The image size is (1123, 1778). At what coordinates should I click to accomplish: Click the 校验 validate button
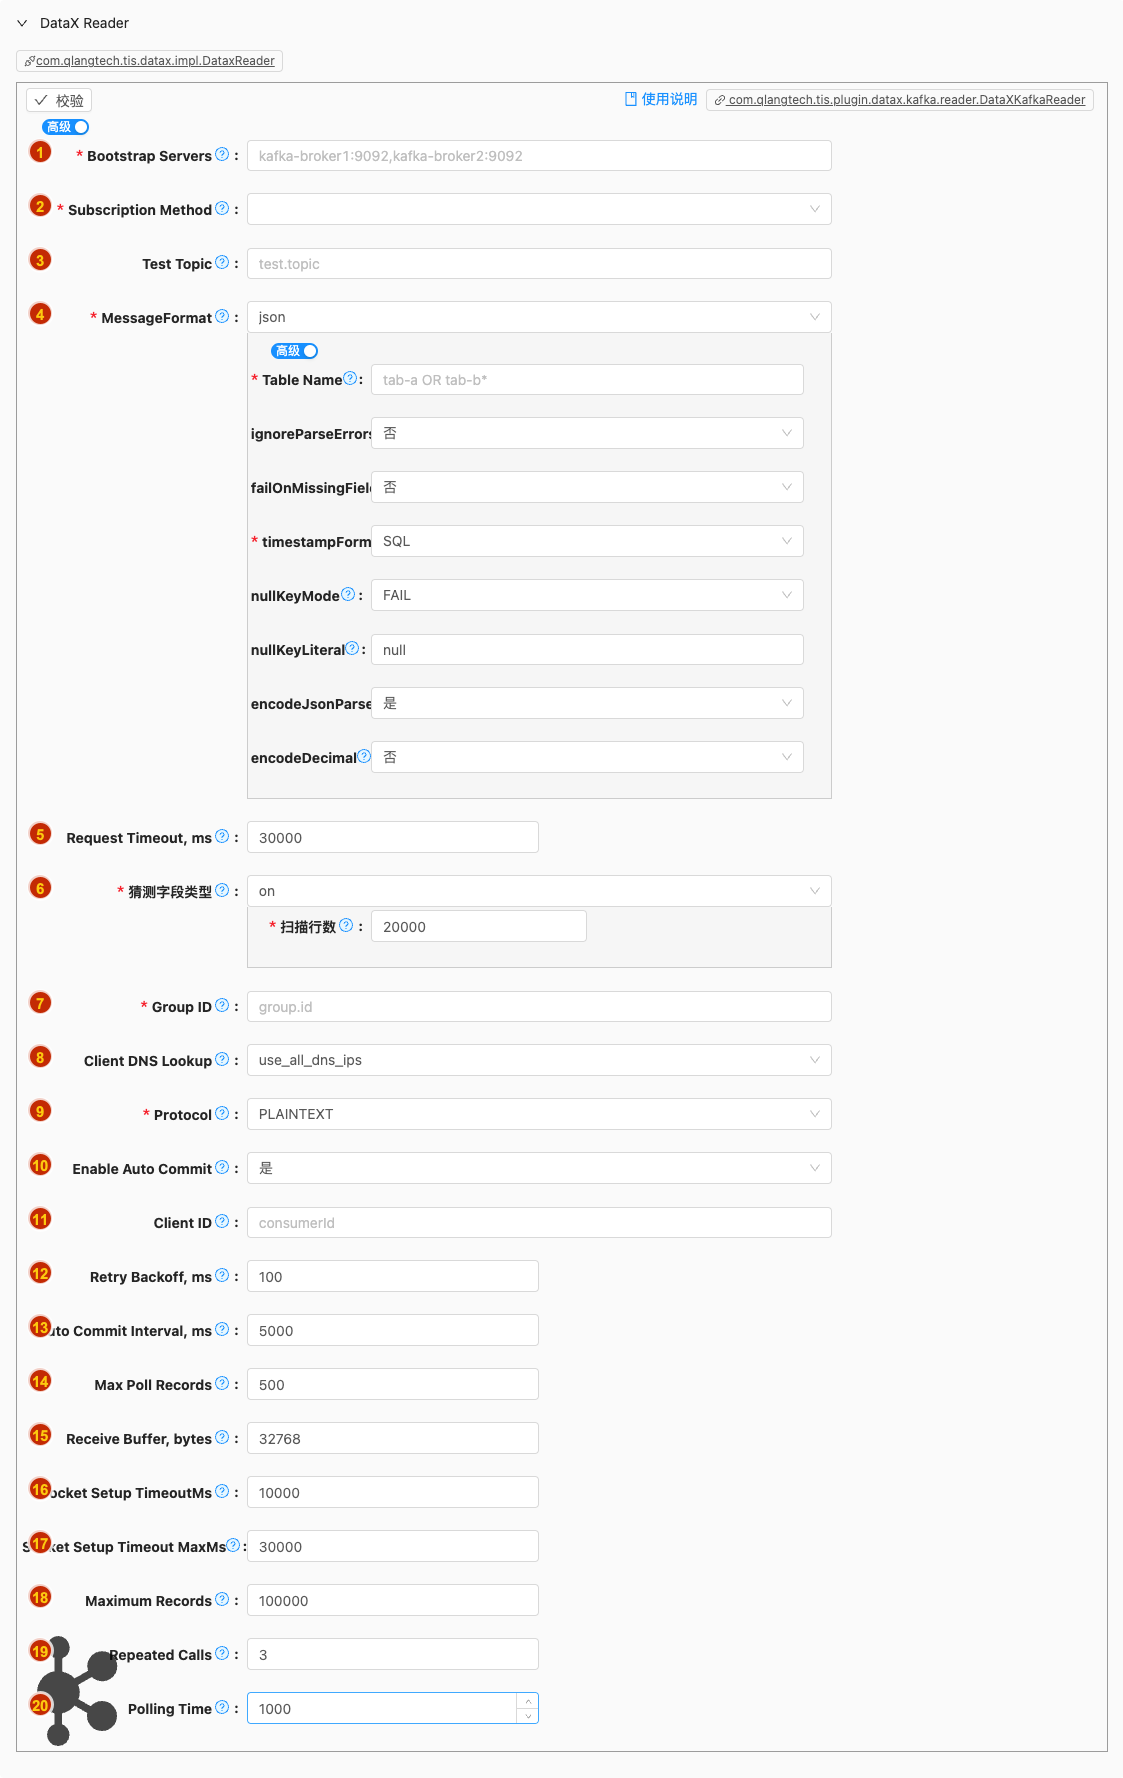(x=59, y=100)
